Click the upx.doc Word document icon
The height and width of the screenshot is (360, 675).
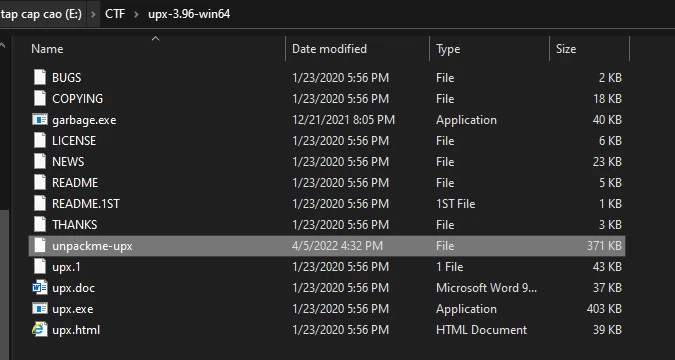click(x=40, y=288)
